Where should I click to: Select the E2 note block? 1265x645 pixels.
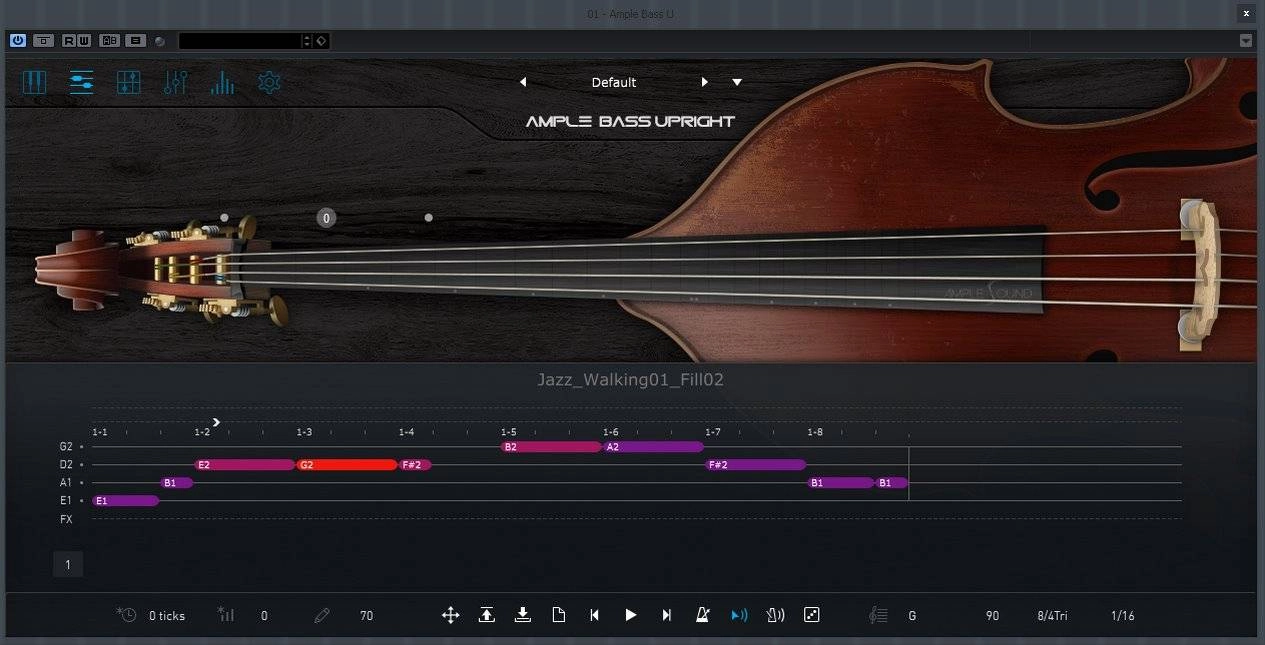coord(245,464)
